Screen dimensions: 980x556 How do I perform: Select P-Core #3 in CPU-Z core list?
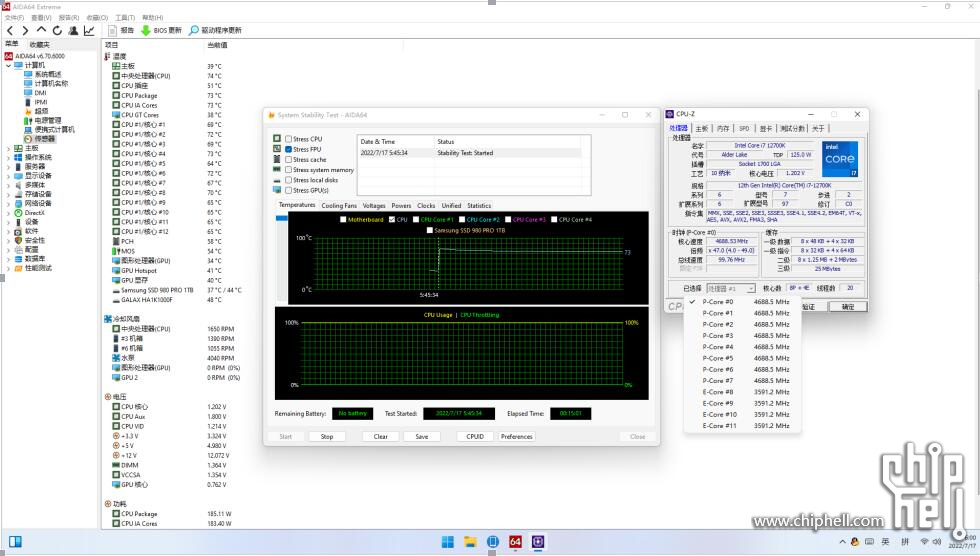click(x=742, y=335)
